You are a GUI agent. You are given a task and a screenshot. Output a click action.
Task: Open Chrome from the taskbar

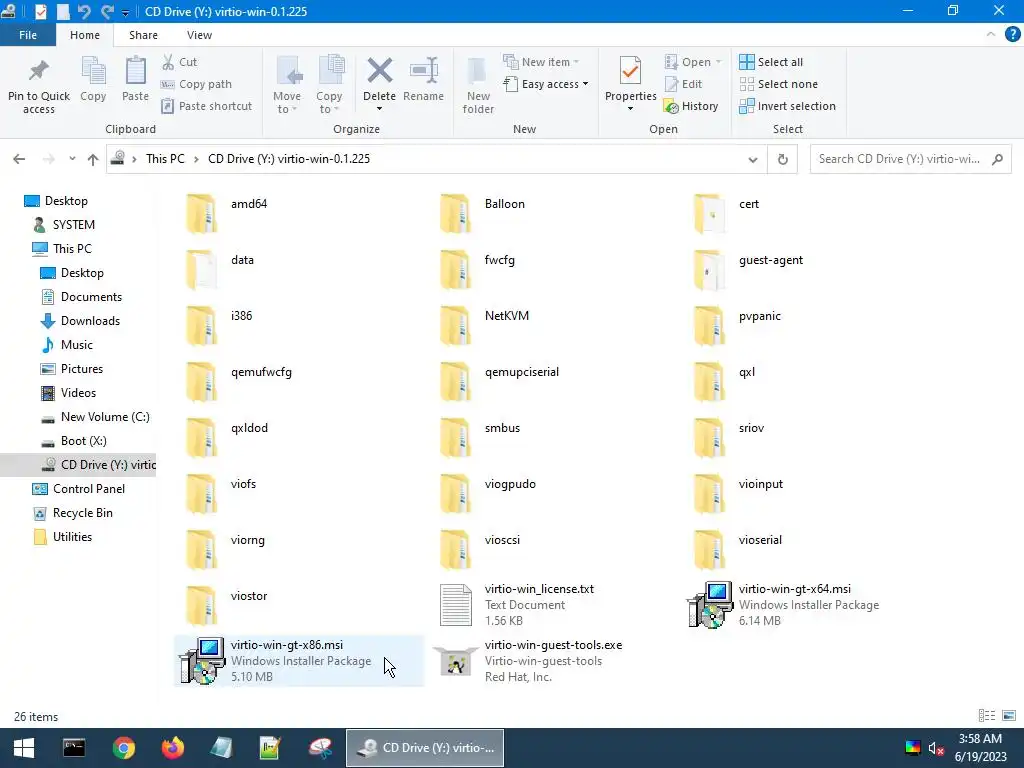pos(123,748)
